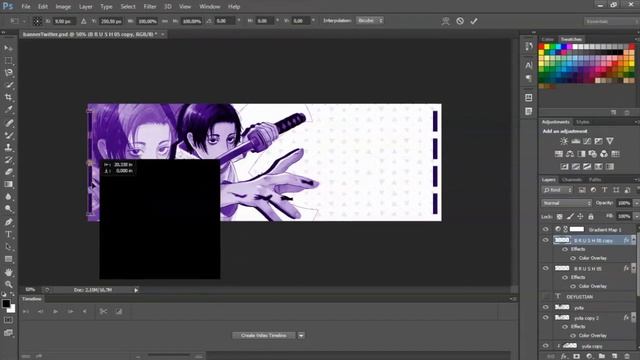640x360 pixels.
Task: Lock all padlock icon
Action: click(591, 216)
